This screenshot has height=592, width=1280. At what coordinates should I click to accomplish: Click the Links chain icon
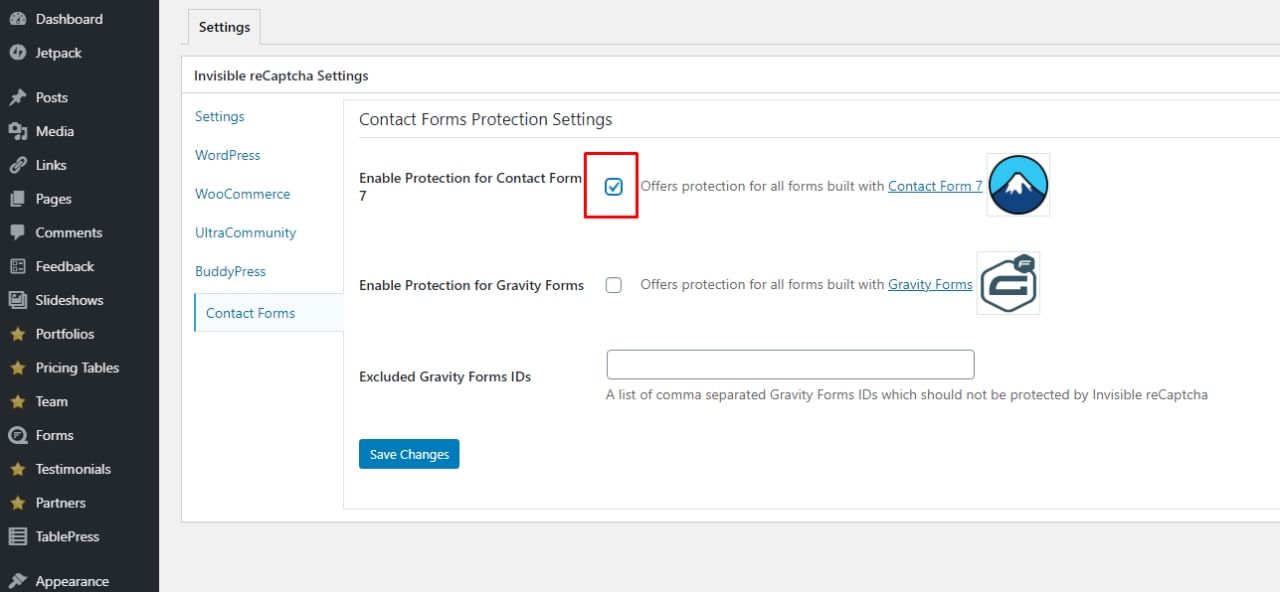tap(17, 165)
